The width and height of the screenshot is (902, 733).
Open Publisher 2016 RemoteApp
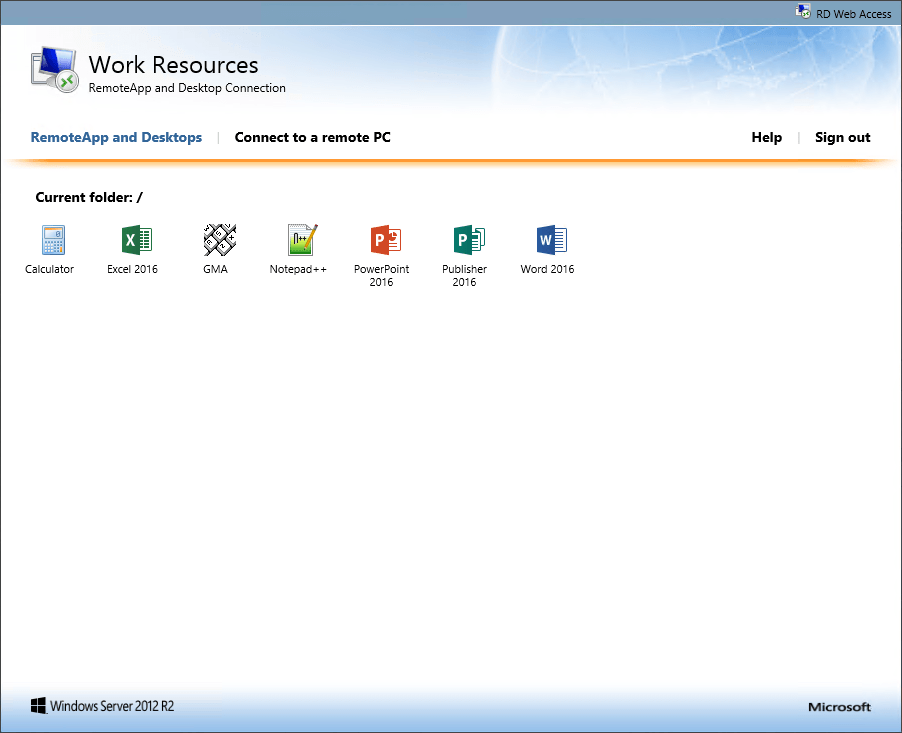(x=465, y=240)
